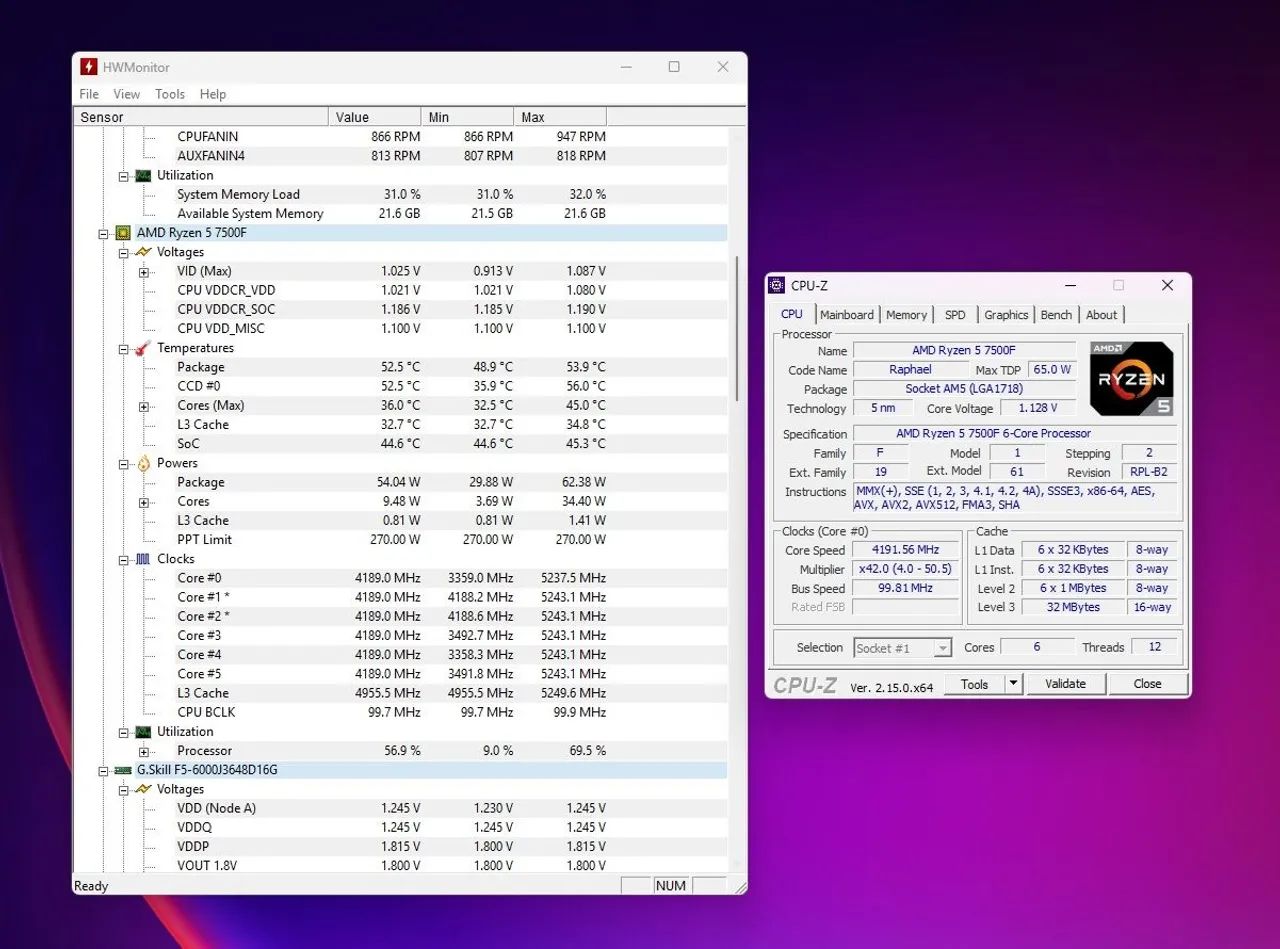Image resolution: width=1280 pixels, height=949 pixels.
Task: Click the NUM status bar indicator
Action: point(671,886)
